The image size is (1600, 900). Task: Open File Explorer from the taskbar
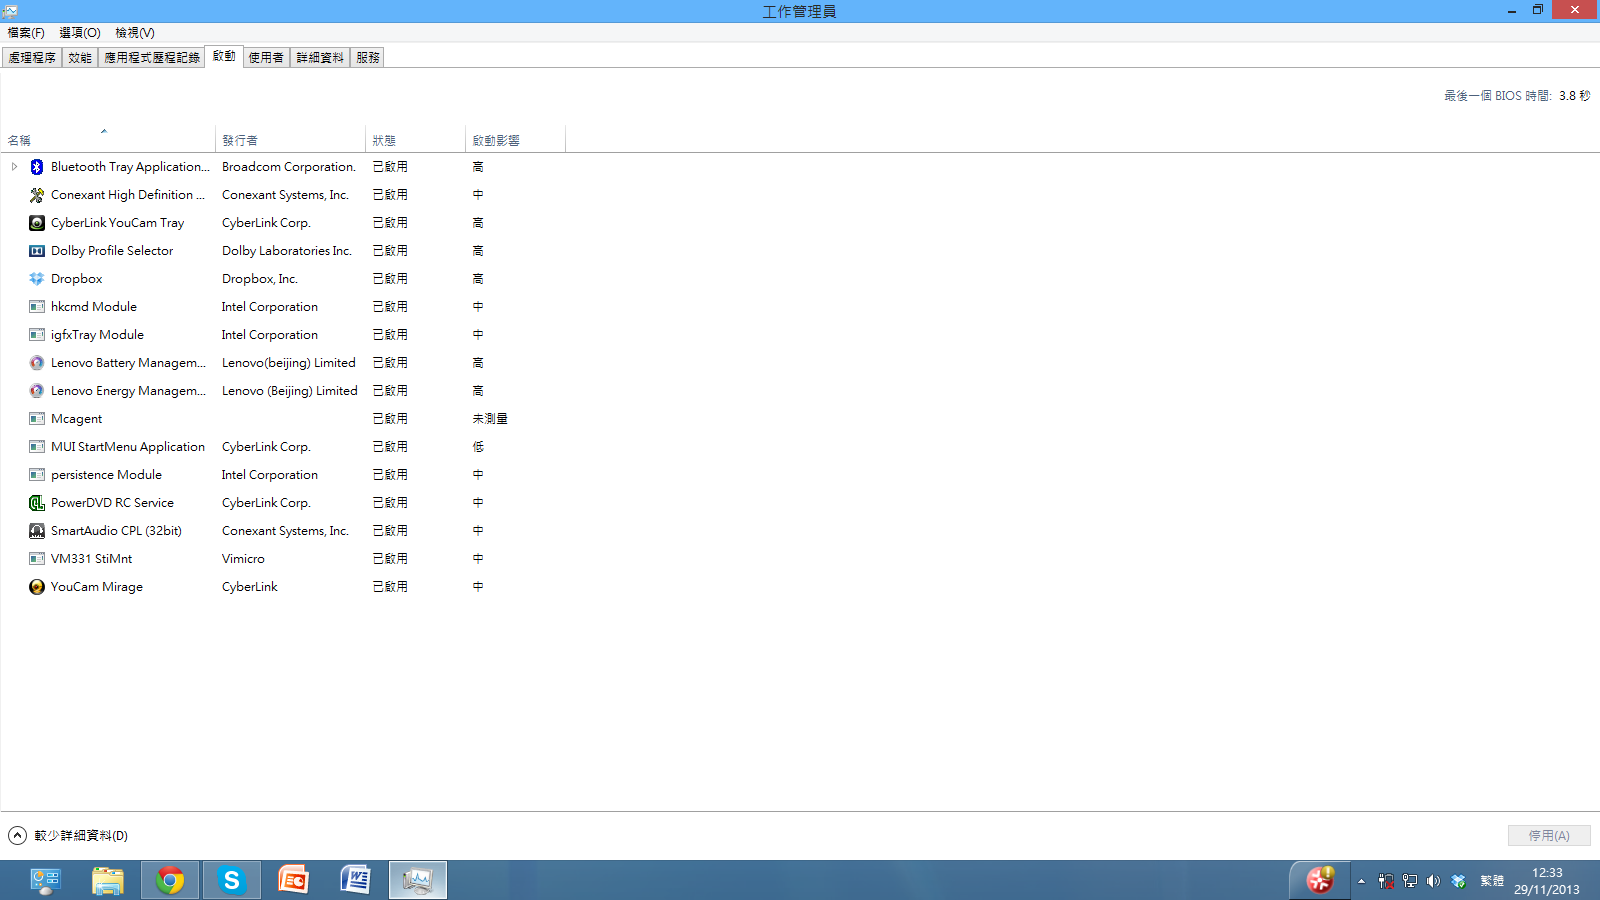pyautogui.click(x=108, y=880)
